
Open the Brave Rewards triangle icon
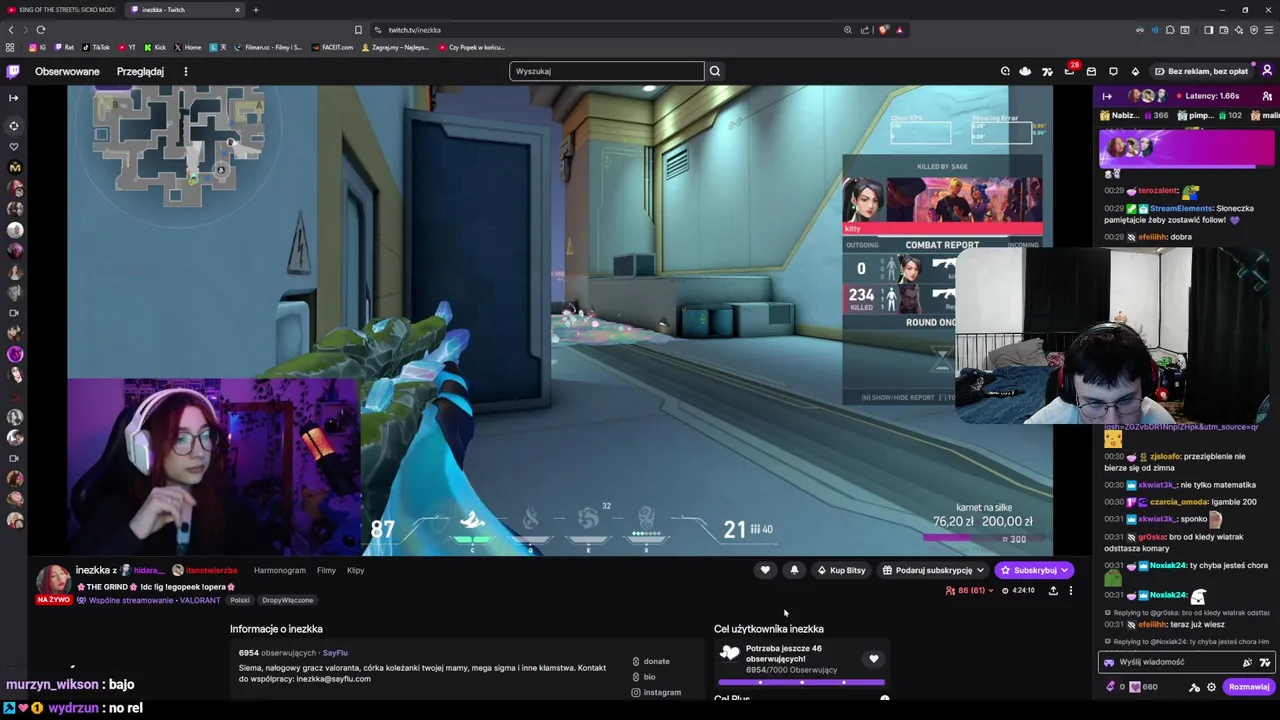point(899,30)
